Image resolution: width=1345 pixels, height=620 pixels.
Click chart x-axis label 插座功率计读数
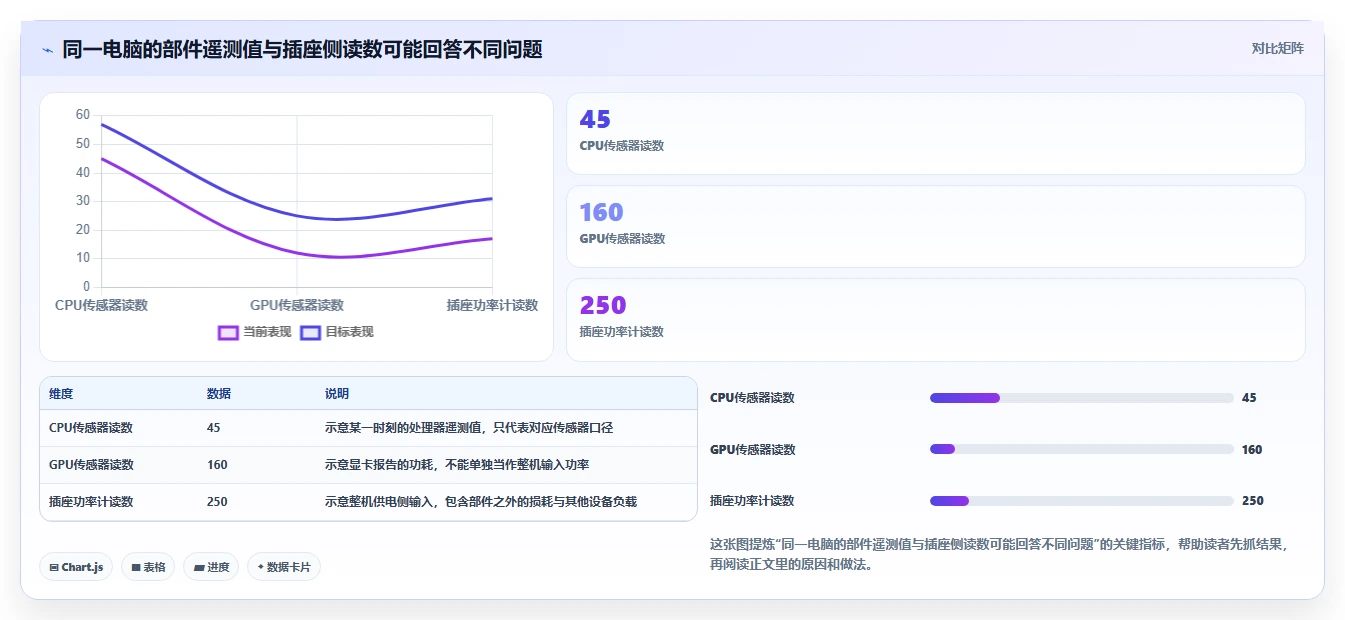492,305
